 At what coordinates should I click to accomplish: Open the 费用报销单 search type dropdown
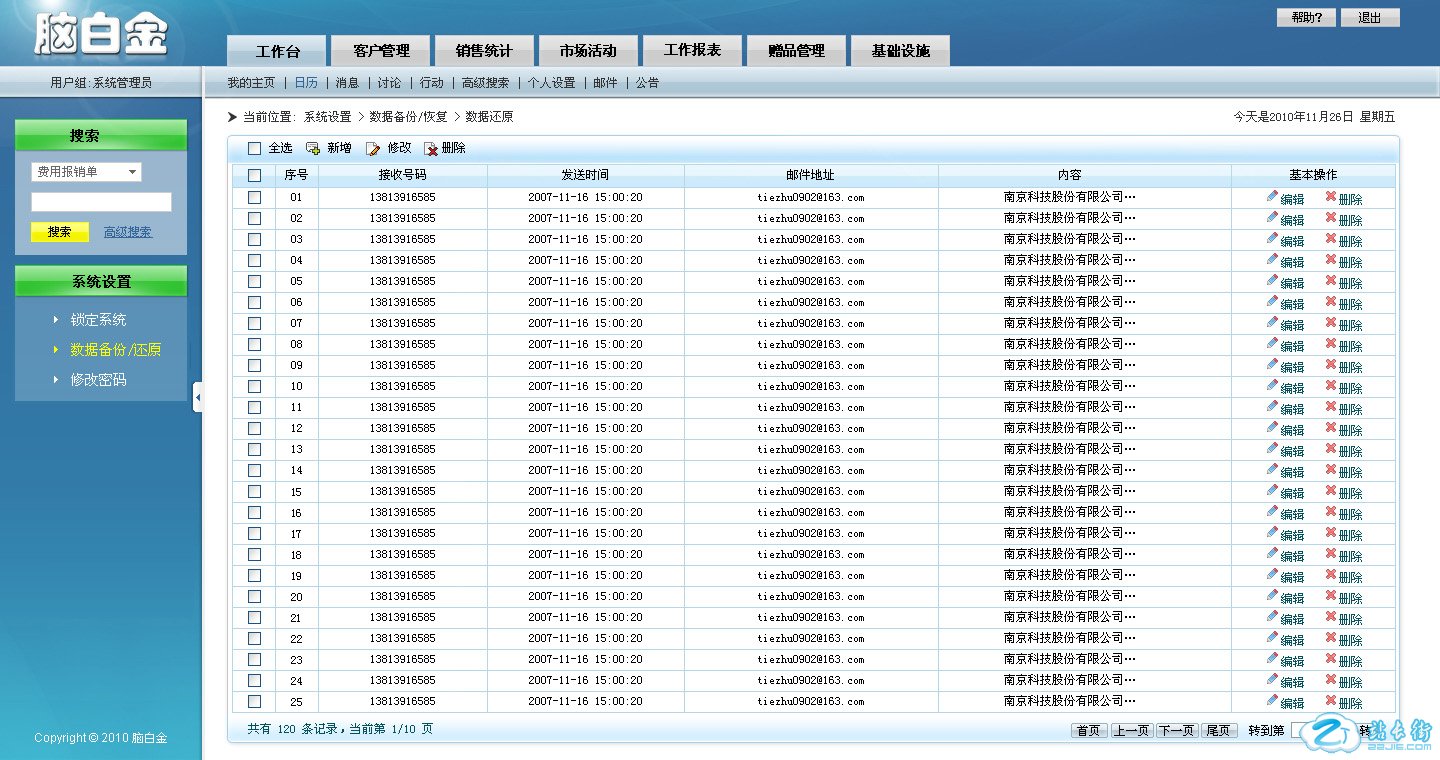point(86,172)
